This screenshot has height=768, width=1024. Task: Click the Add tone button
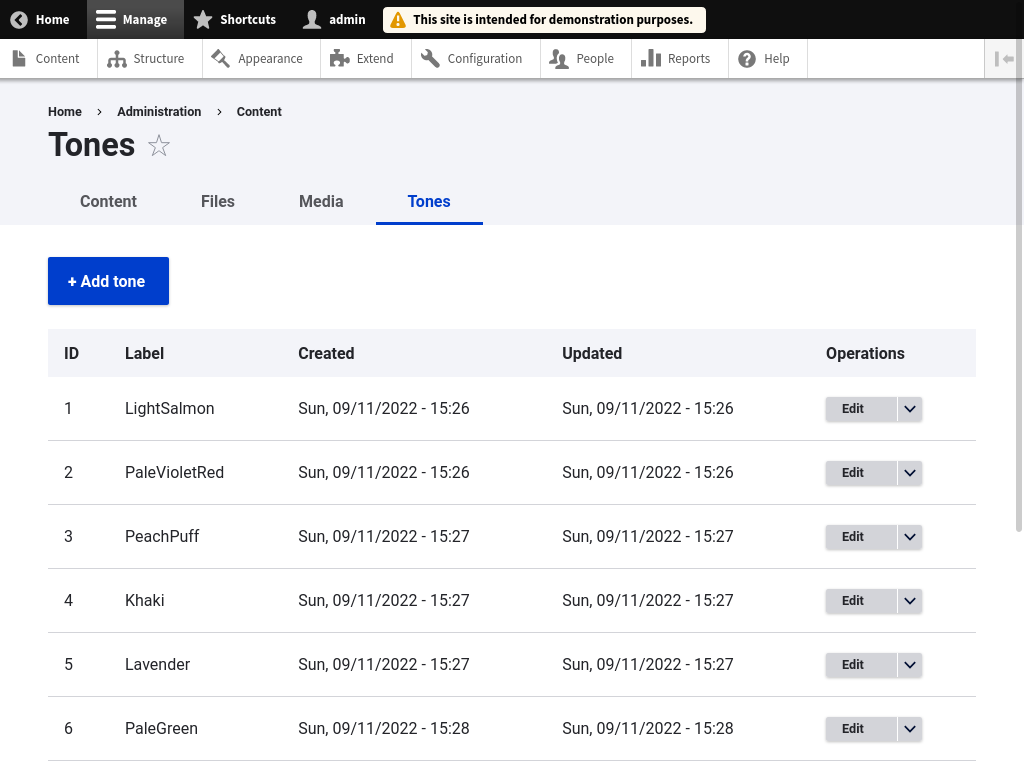(x=108, y=281)
